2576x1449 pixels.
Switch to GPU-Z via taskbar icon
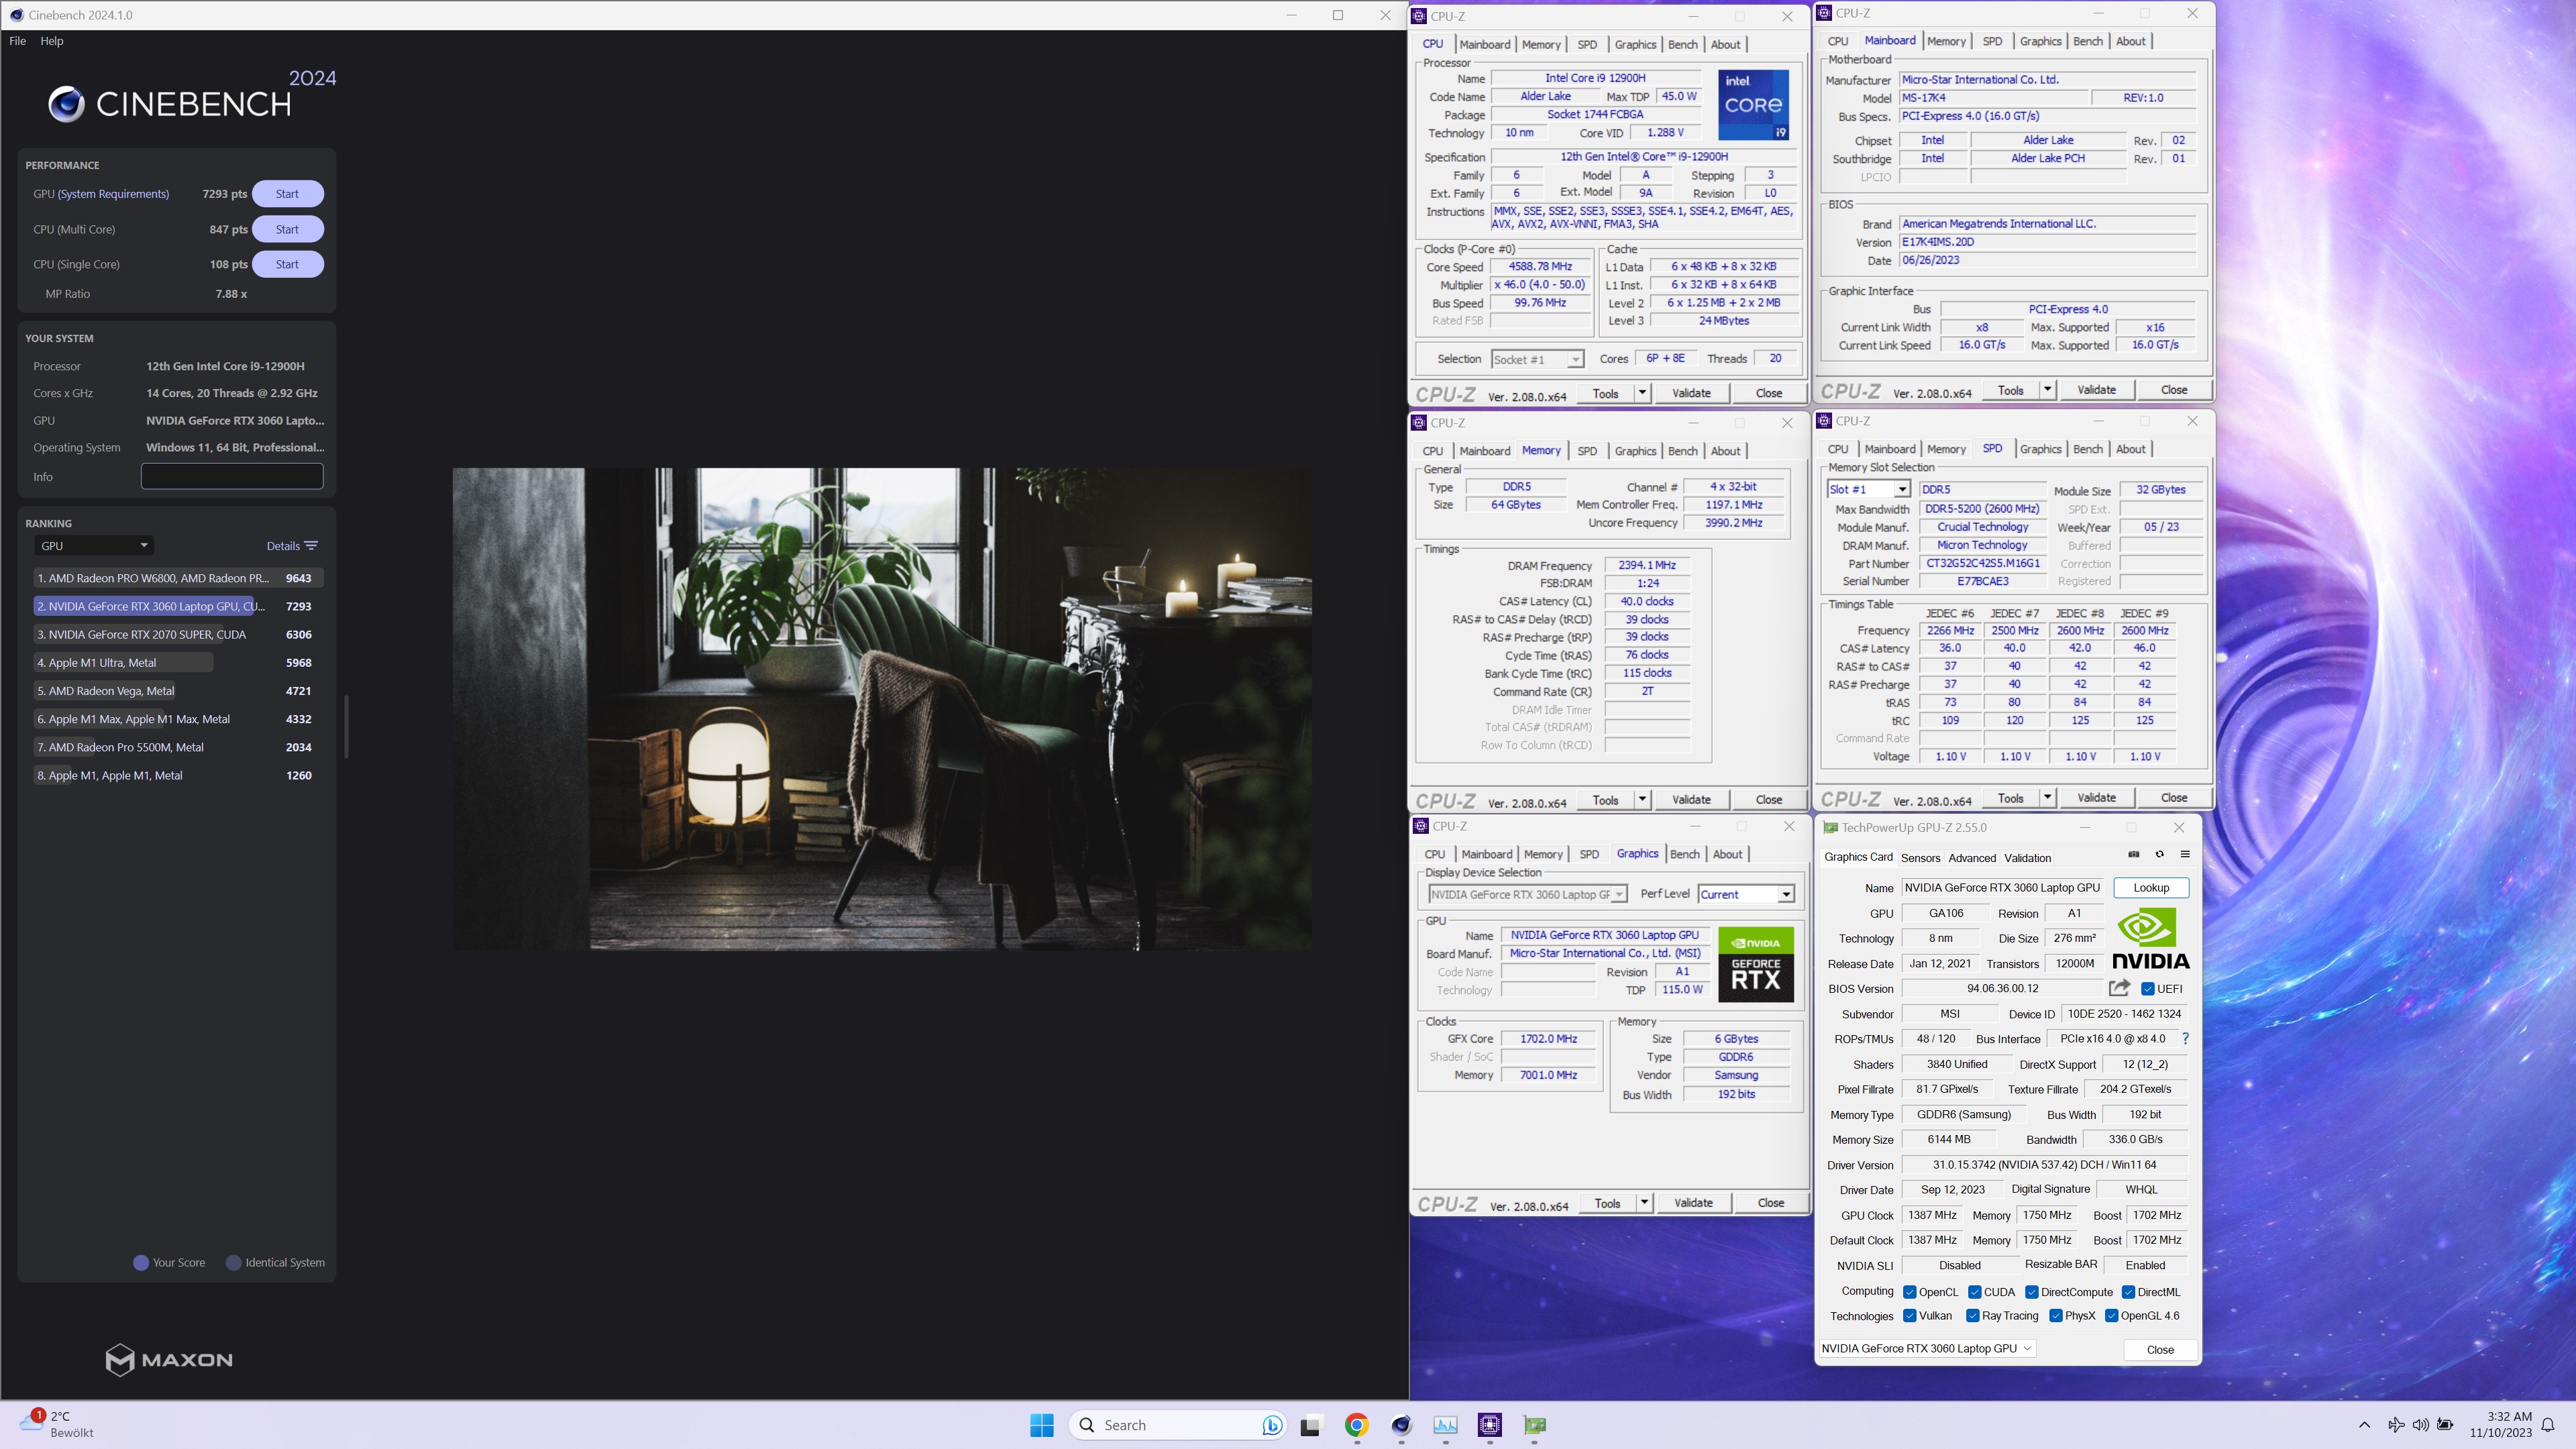(1535, 1425)
